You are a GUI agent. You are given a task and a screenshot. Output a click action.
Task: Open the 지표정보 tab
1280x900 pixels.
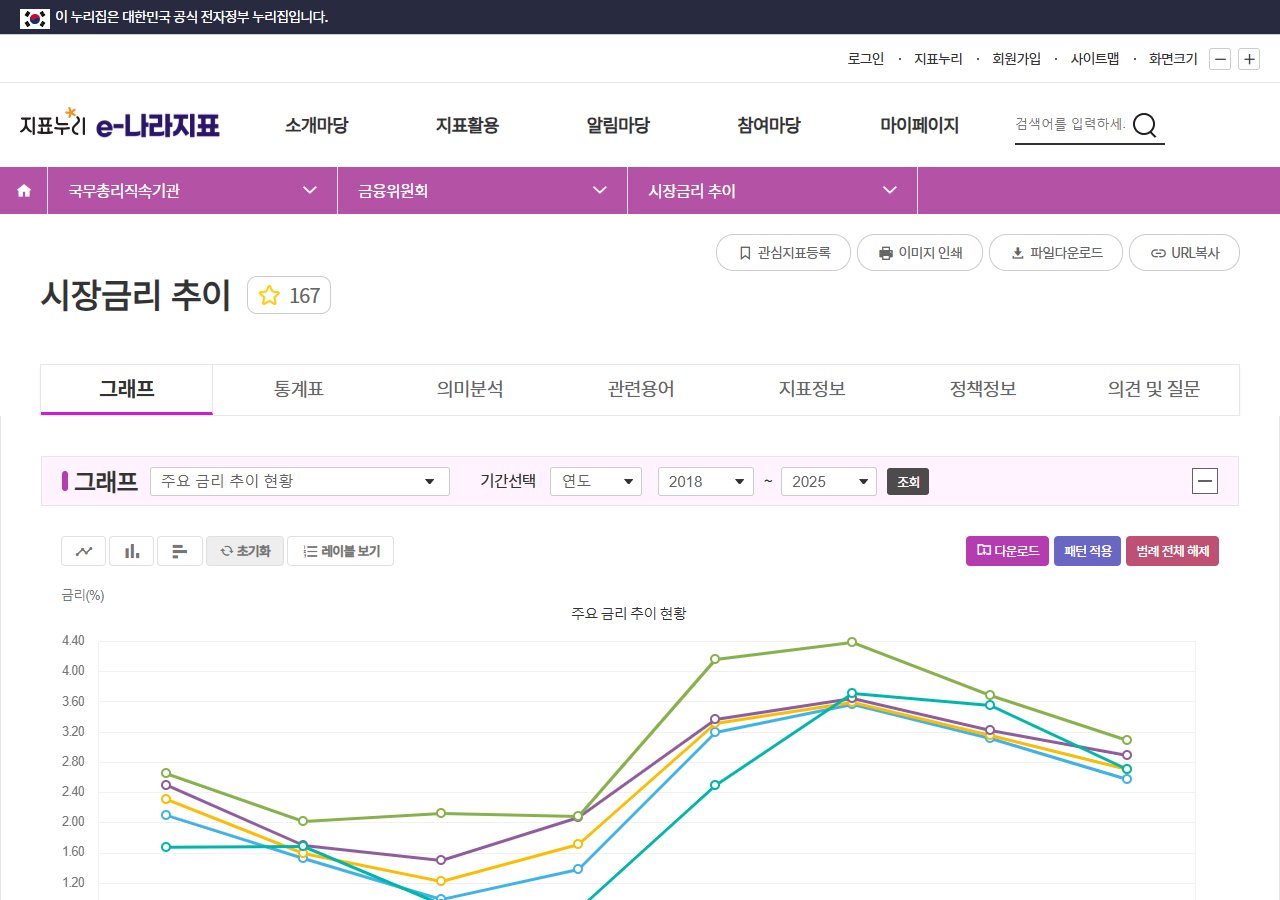[812, 389]
